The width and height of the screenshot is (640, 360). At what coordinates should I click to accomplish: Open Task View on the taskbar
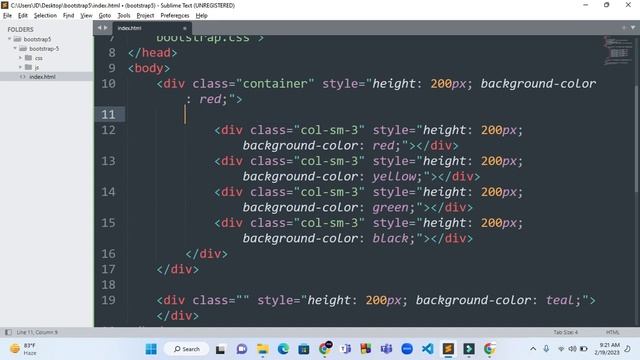pos(220,349)
